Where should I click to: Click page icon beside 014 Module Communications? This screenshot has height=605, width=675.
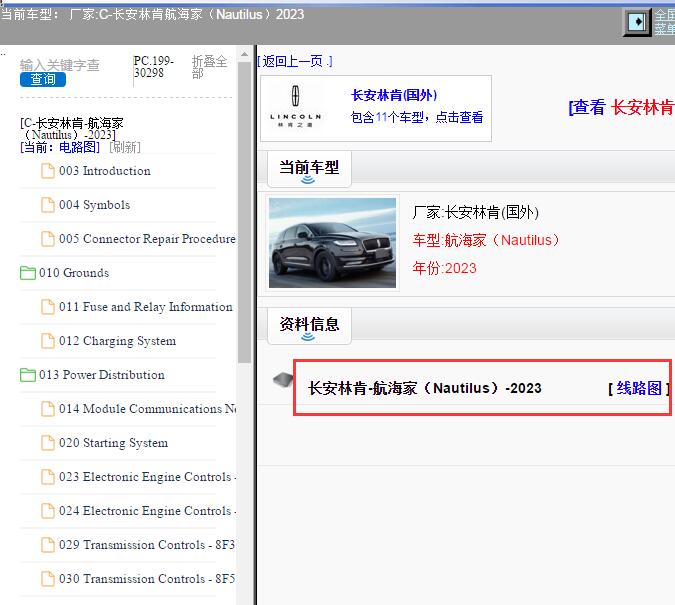tap(48, 409)
